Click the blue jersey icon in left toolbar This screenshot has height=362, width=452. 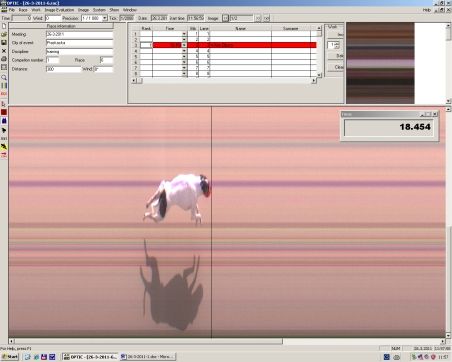(4, 121)
